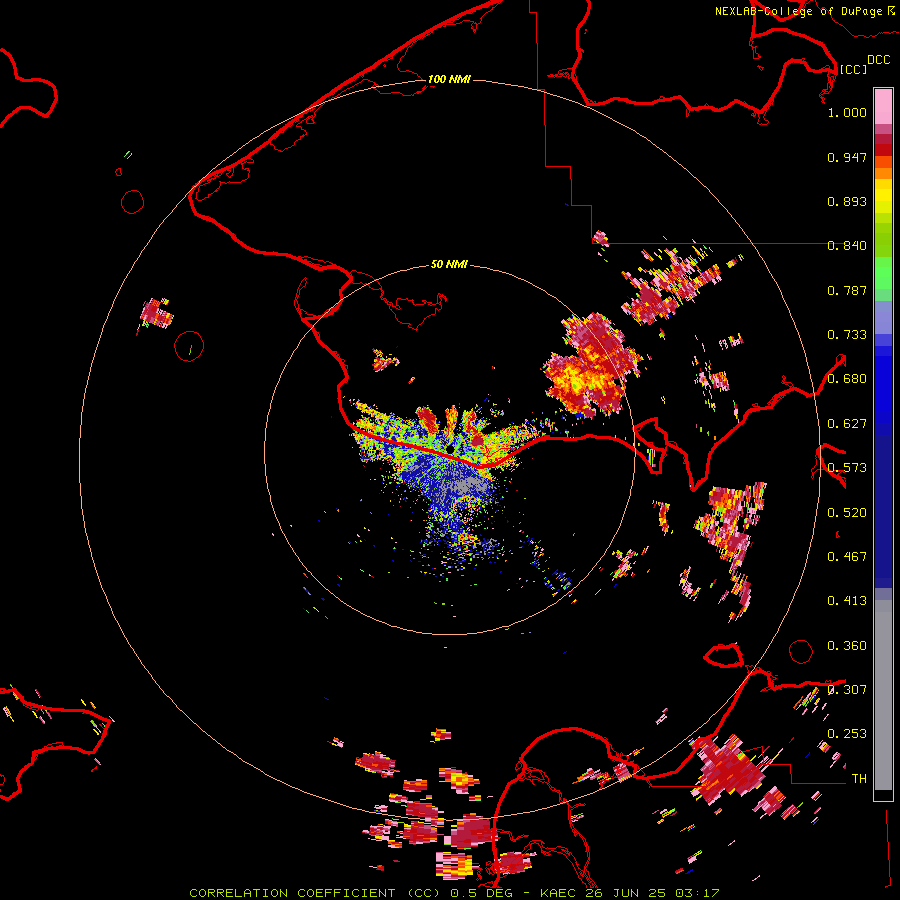This screenshot has height=900, width=900.
Task: Select the 0.413 value on the scale
Action: [847, 601]
